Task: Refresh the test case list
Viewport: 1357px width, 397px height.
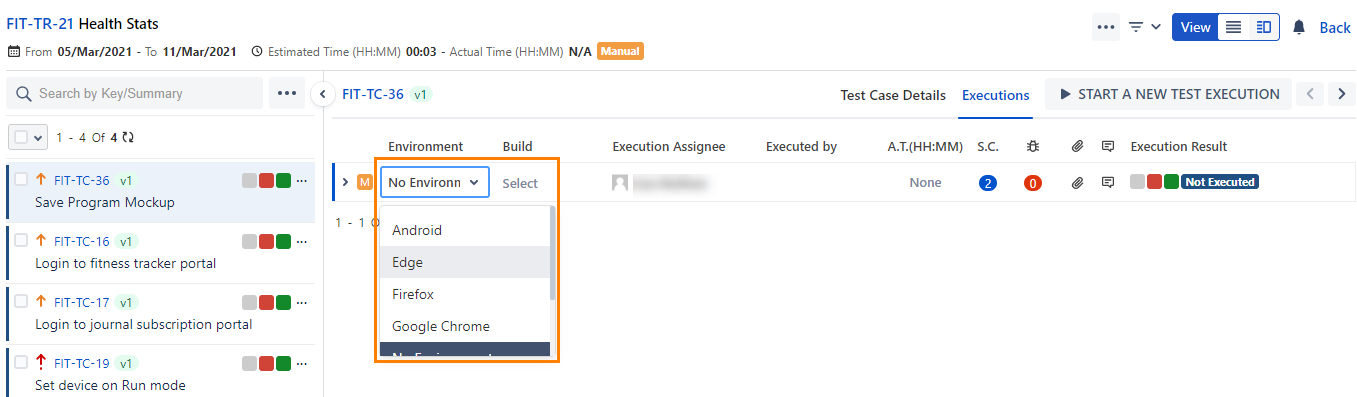Action: (128, 137)
